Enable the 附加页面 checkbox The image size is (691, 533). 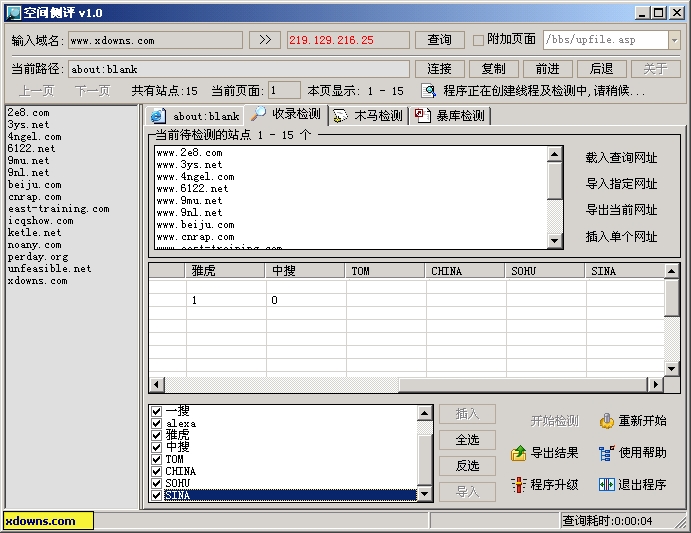click(478, 41)
